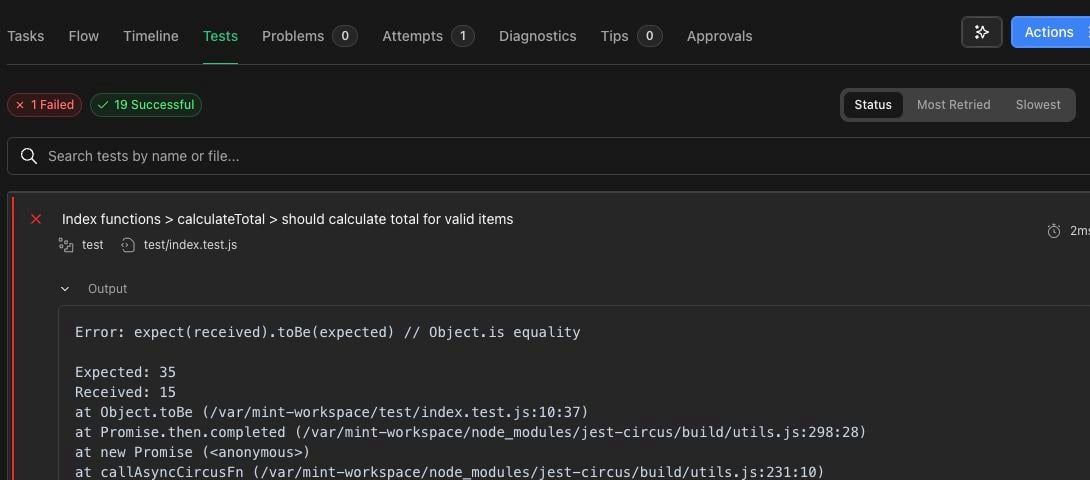Filter by 1 Failed tests badge

point(44,105)
